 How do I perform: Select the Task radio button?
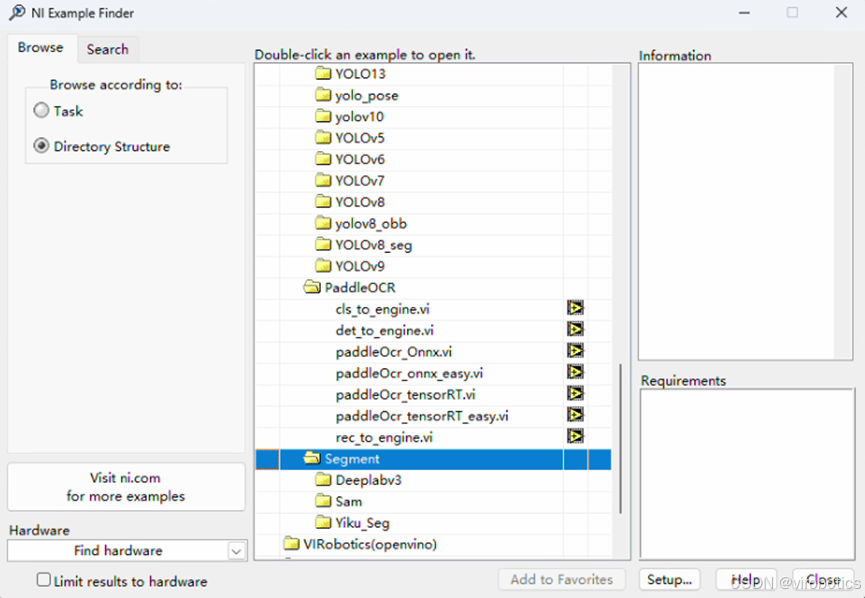click(x=41, y=110)
